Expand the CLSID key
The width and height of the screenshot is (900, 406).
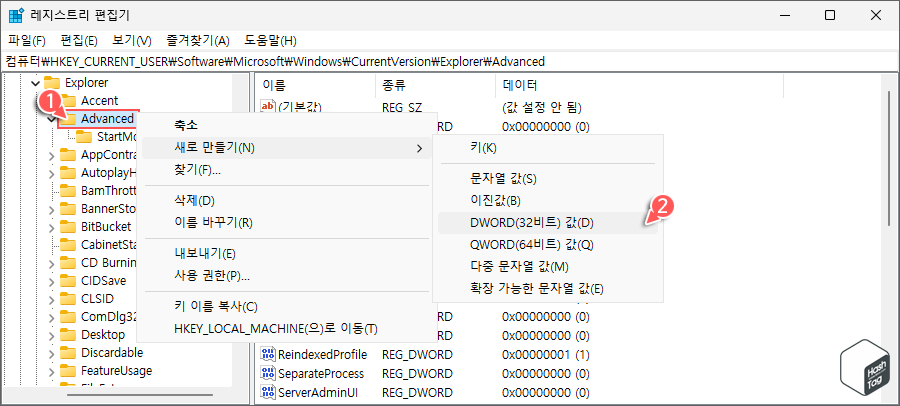tap(52, 299)
